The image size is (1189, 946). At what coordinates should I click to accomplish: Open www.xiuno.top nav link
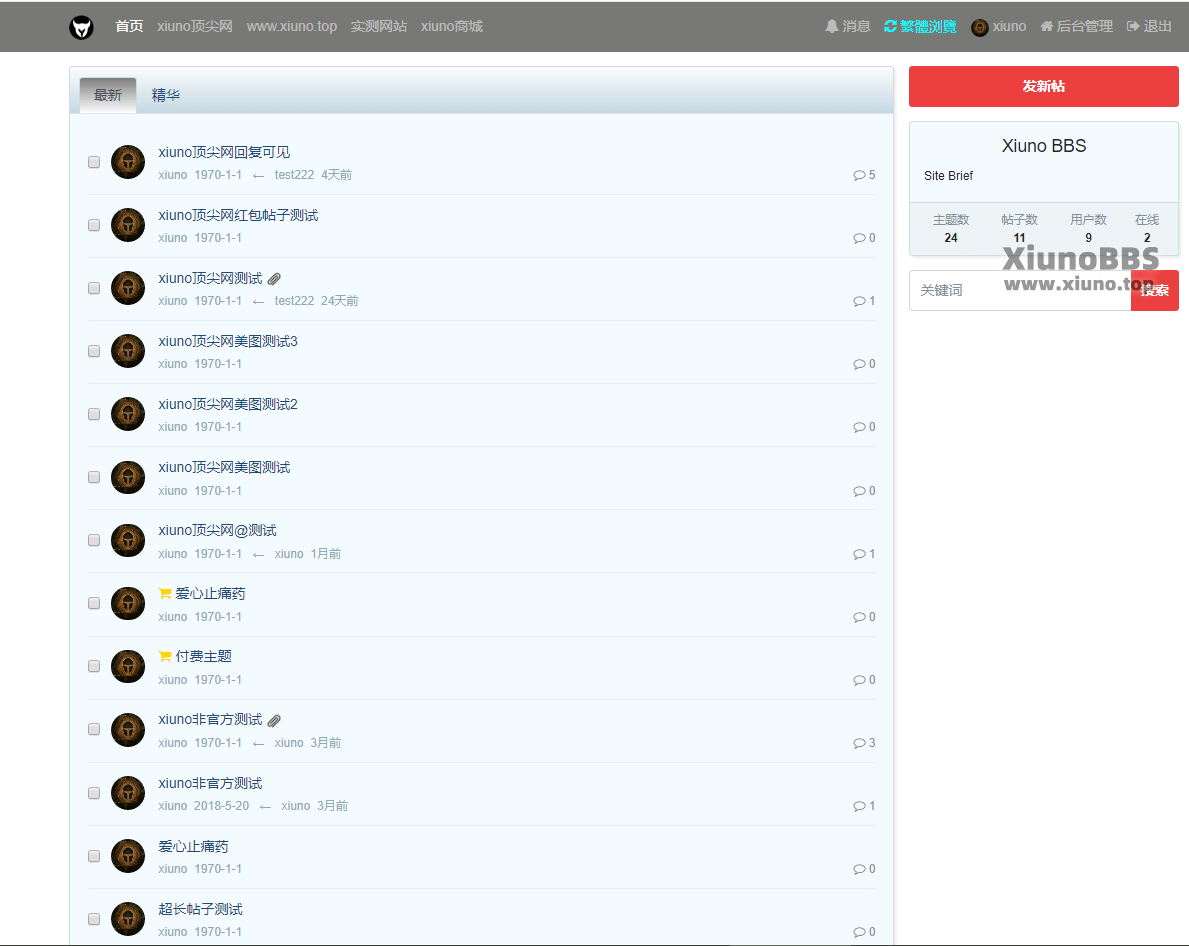point(292,27)
